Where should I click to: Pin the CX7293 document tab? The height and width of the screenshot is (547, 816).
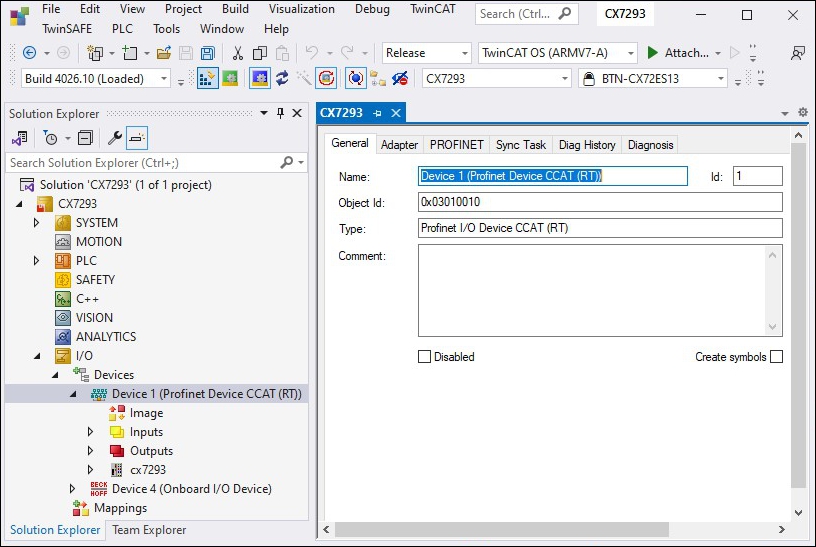tap(377, 113)
